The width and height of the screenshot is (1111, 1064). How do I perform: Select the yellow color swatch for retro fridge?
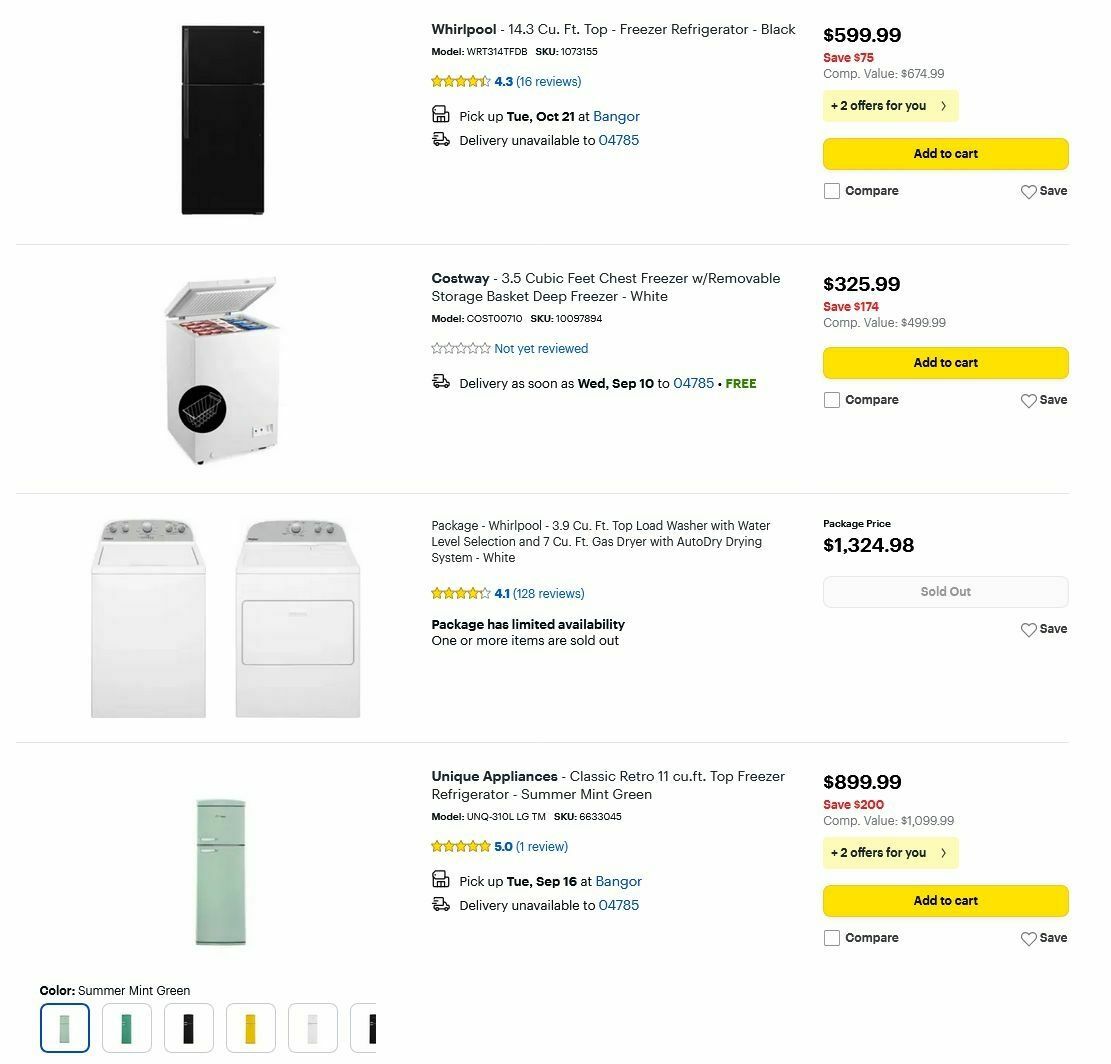(x=250, y=1028)
